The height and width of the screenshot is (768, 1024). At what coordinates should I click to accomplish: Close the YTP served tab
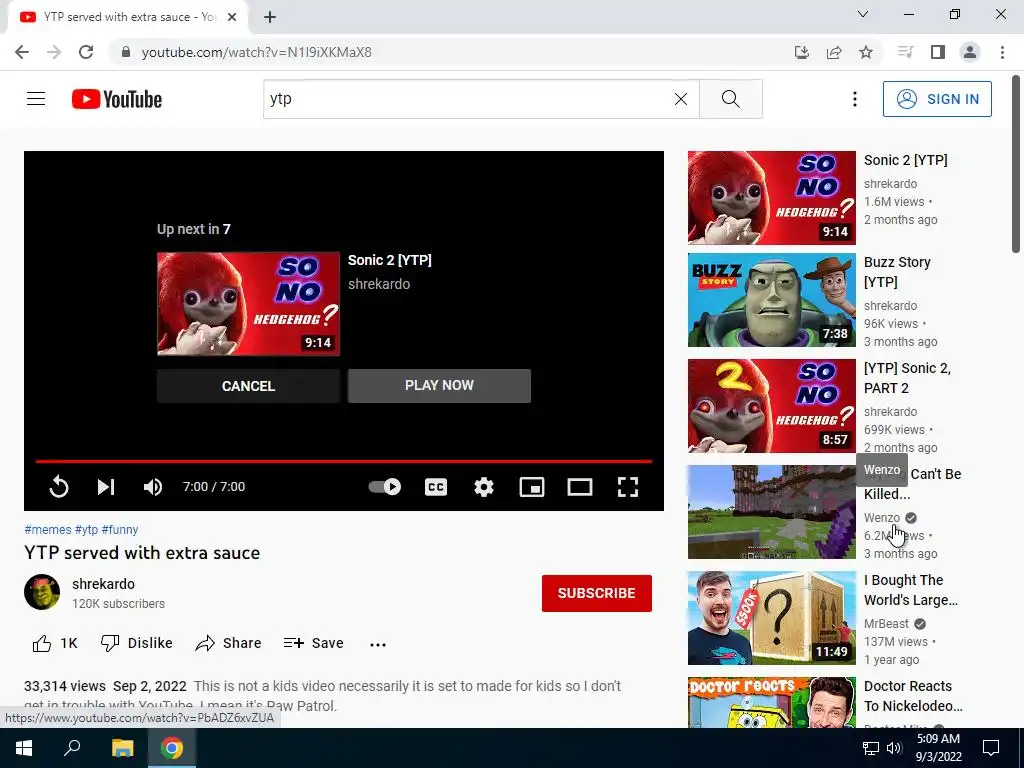coord(232,17)
